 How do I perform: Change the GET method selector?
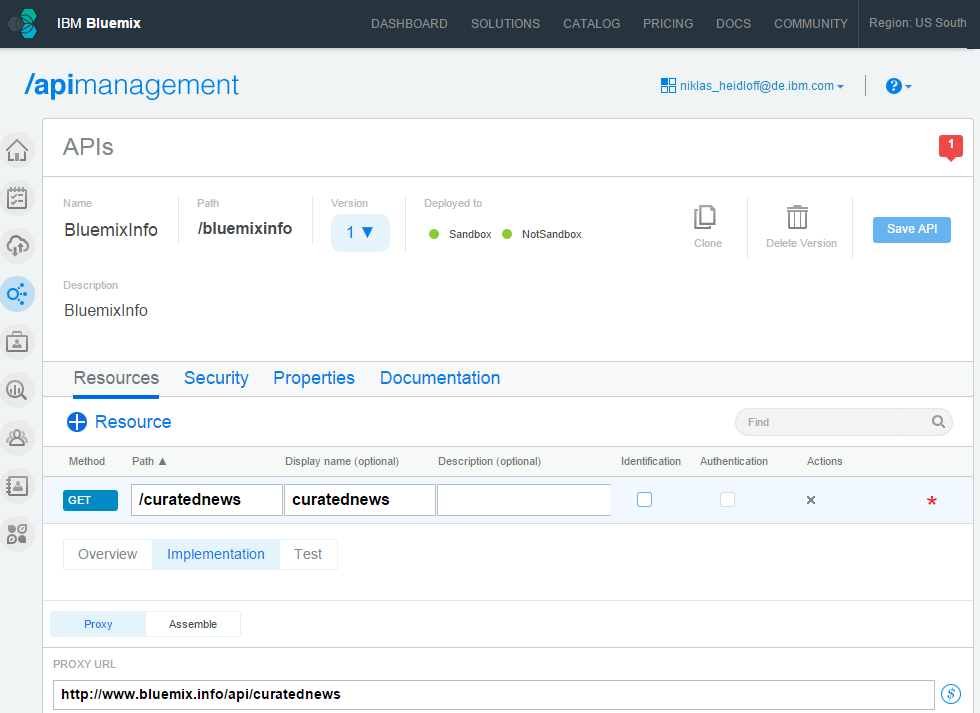pyautogui.click(x=91, y=500)
